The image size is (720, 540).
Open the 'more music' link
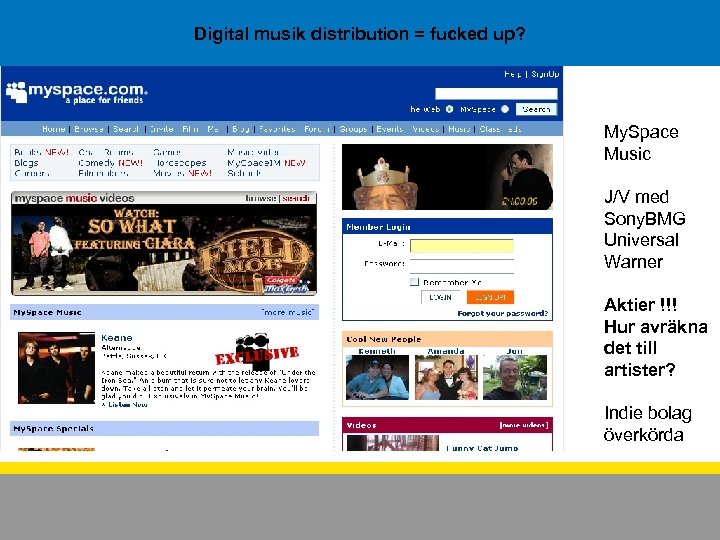[x=287, y=312]
